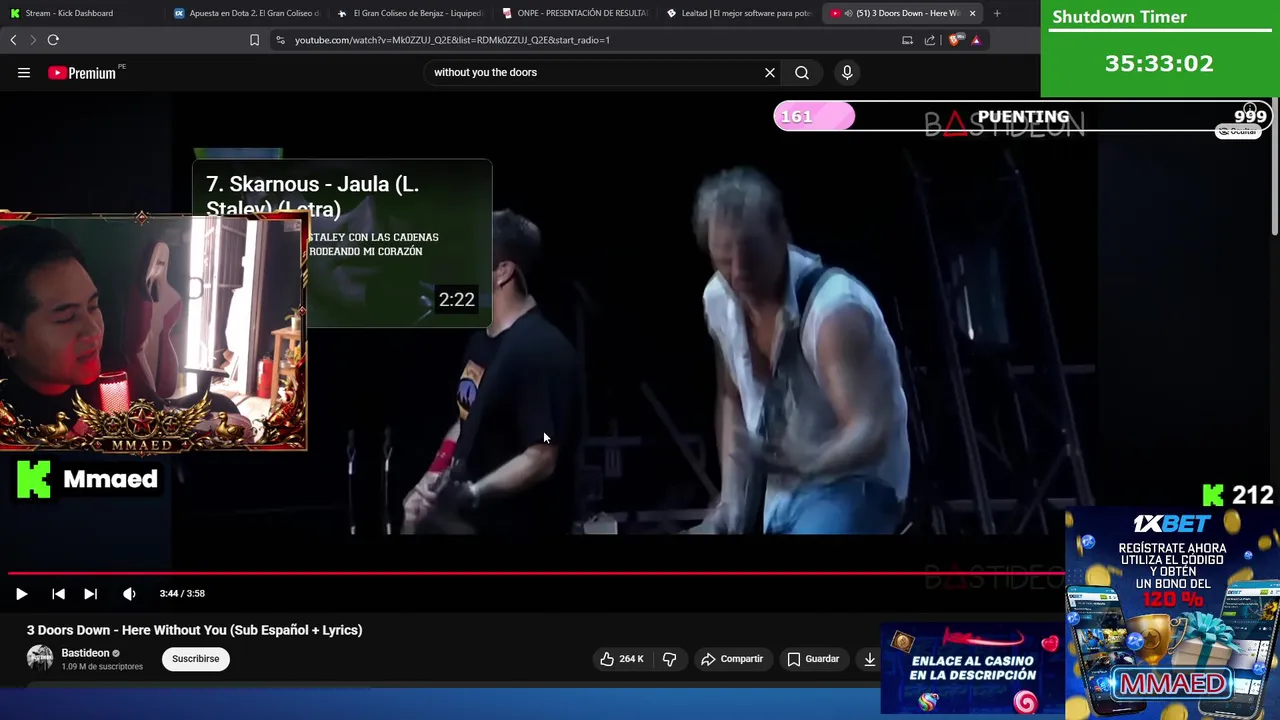Screen dimensions: 1280x720
Task: Switch to El Gran Coliseo de Benjaz tab
Action: [x=410, y=13]
